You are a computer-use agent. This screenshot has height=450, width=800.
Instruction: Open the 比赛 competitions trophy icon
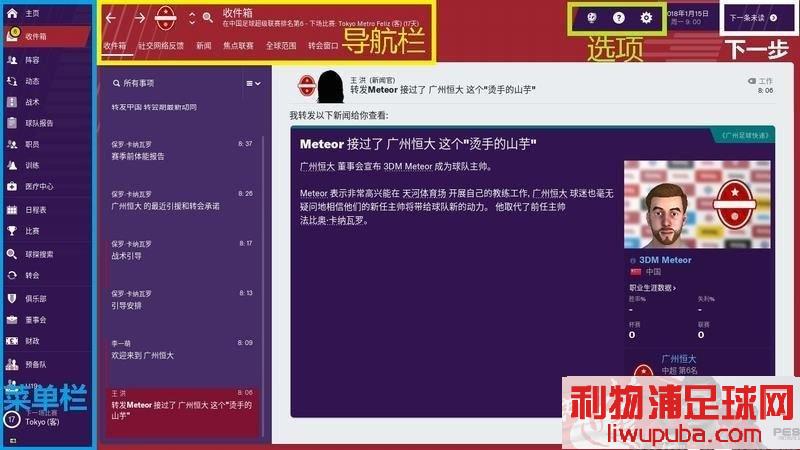(x=12, y=231)
